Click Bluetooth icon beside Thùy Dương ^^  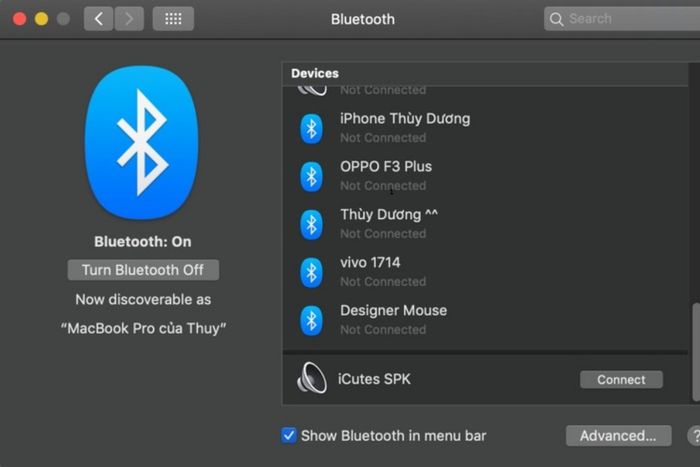click(311, 225)
